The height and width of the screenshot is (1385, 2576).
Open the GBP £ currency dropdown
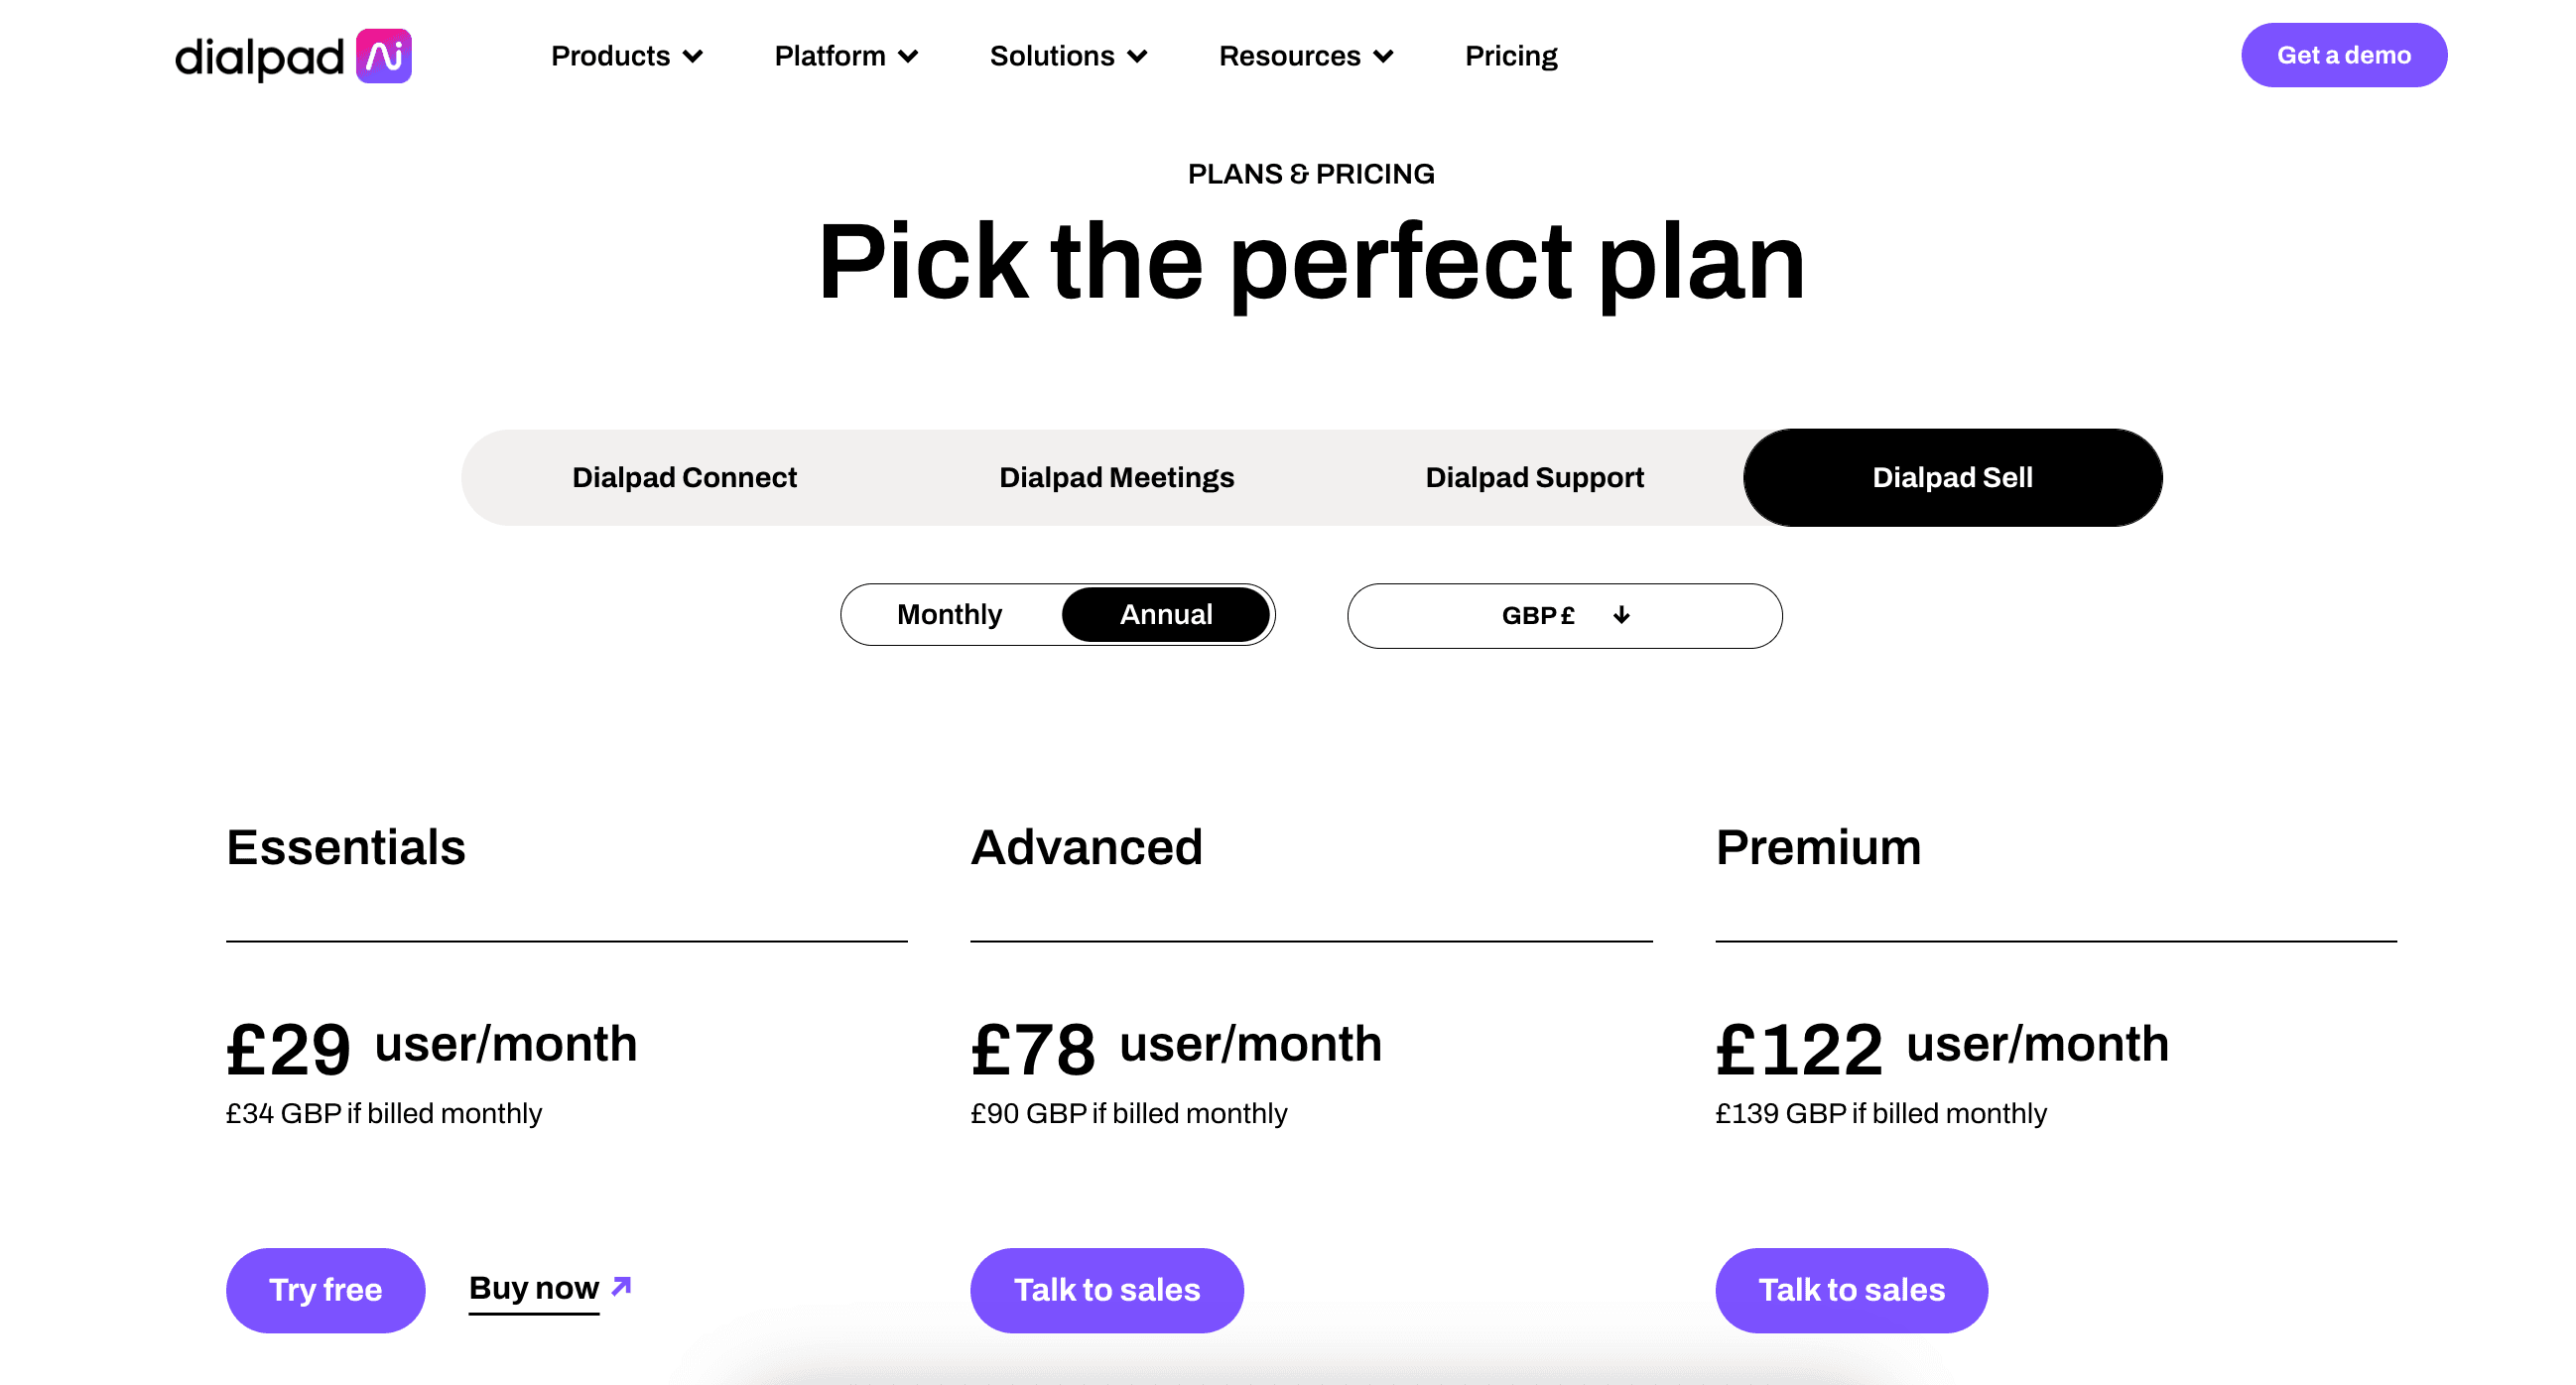tap(1563, 615)
